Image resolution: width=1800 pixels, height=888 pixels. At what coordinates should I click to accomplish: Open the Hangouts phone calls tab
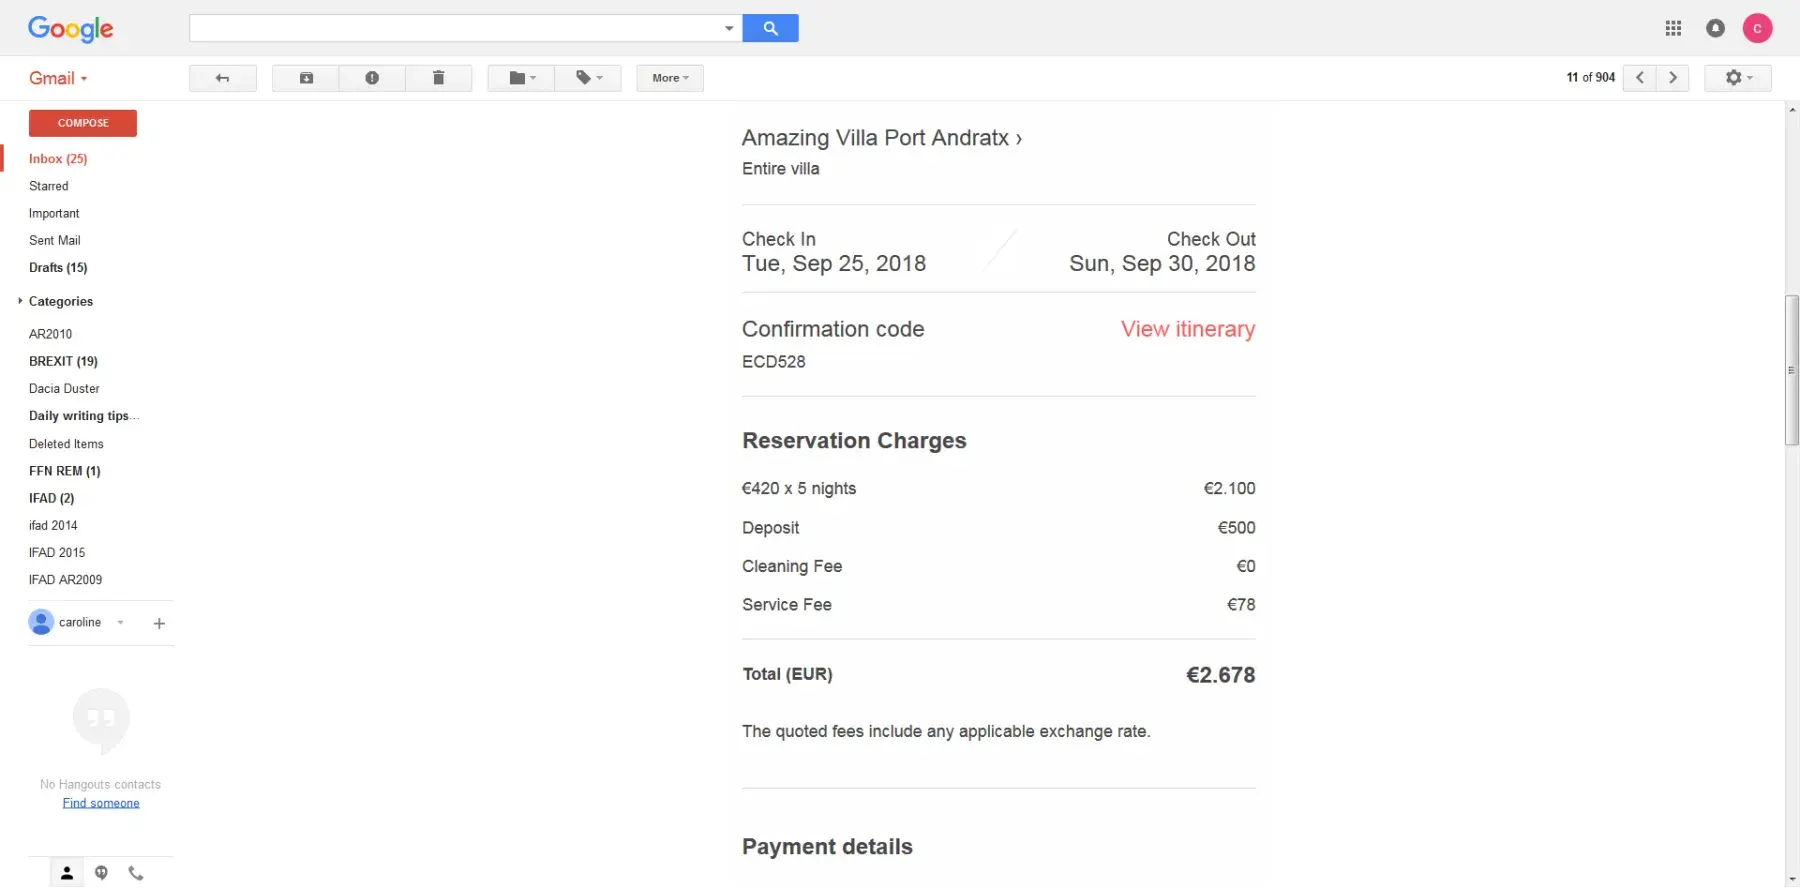point(136,873)
